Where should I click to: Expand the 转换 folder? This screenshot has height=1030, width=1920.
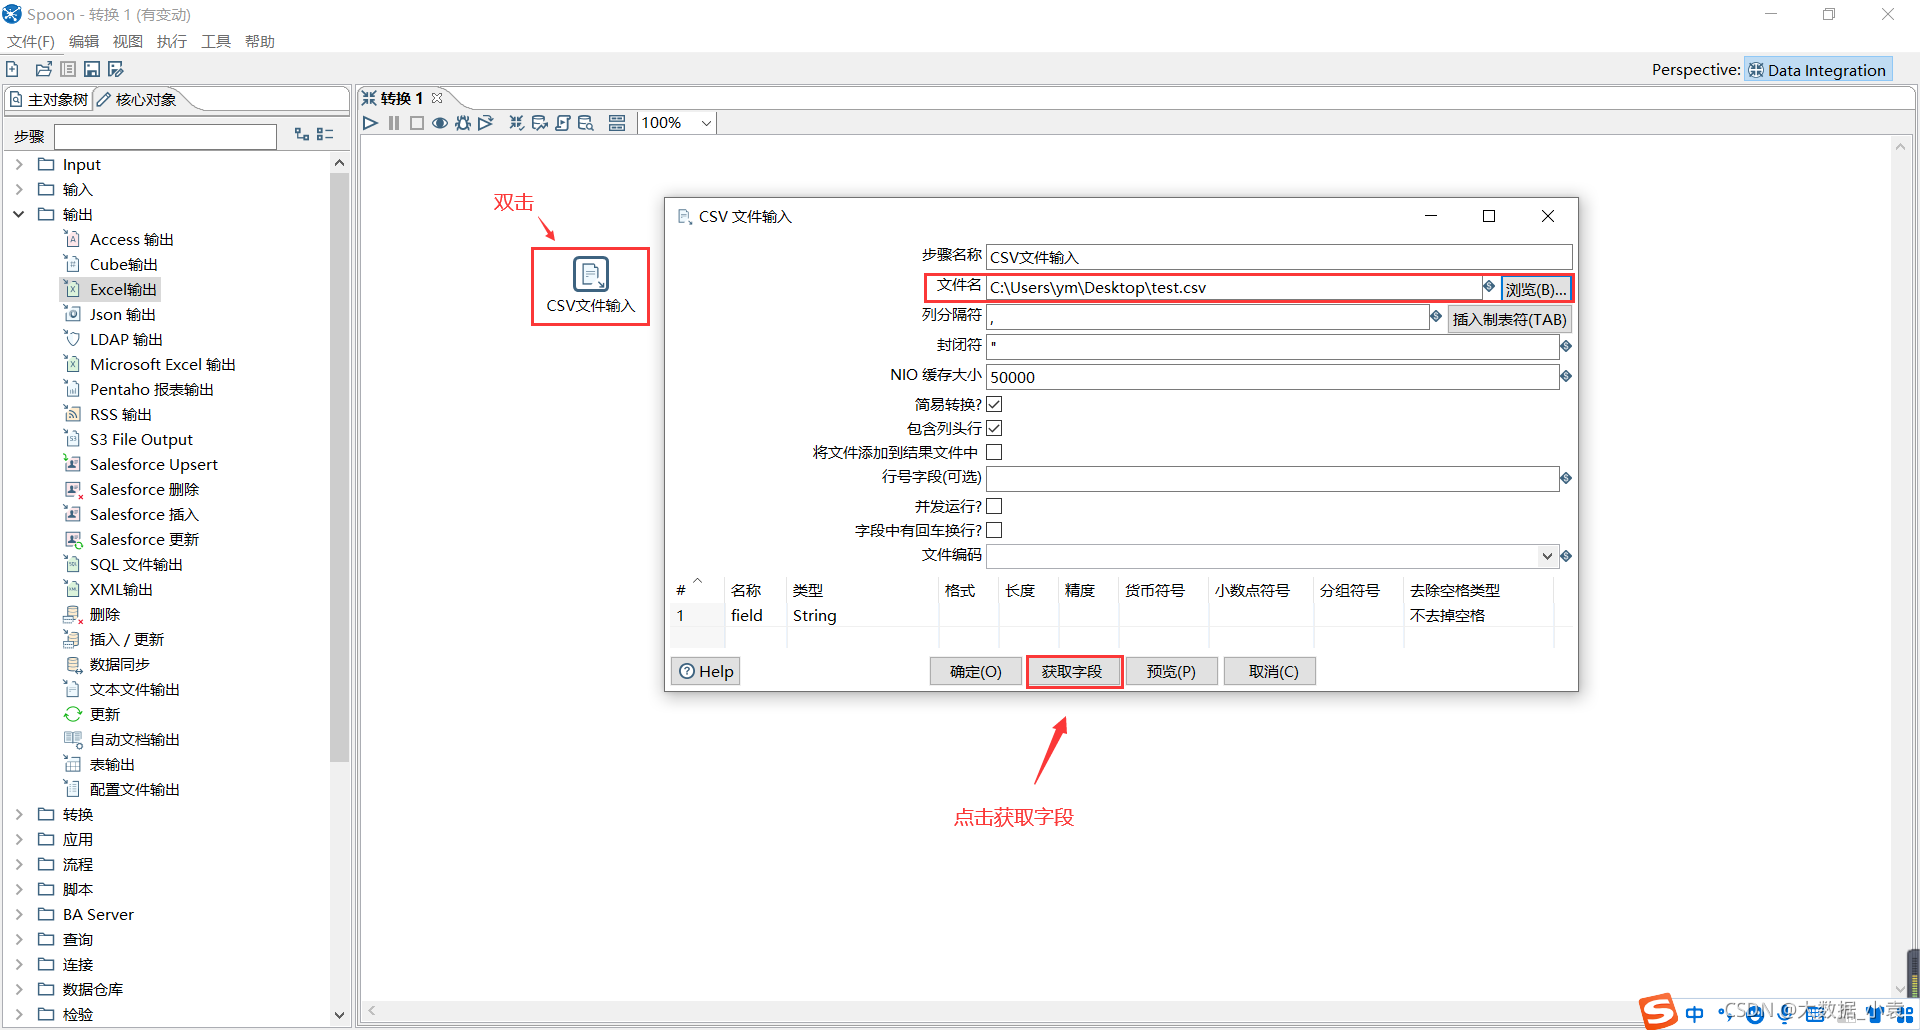19,814
